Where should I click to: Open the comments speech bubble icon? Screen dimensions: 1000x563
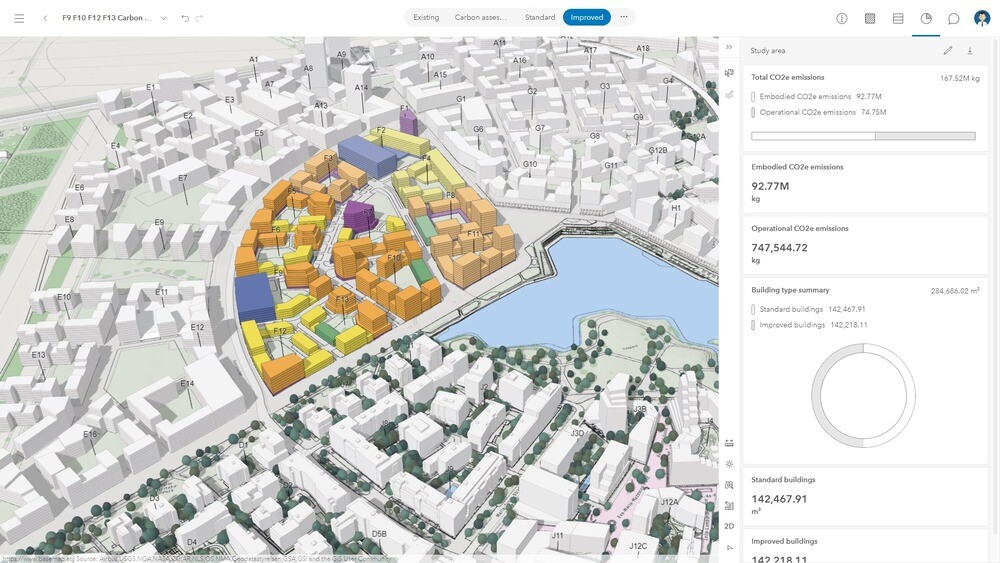(954, 18)
